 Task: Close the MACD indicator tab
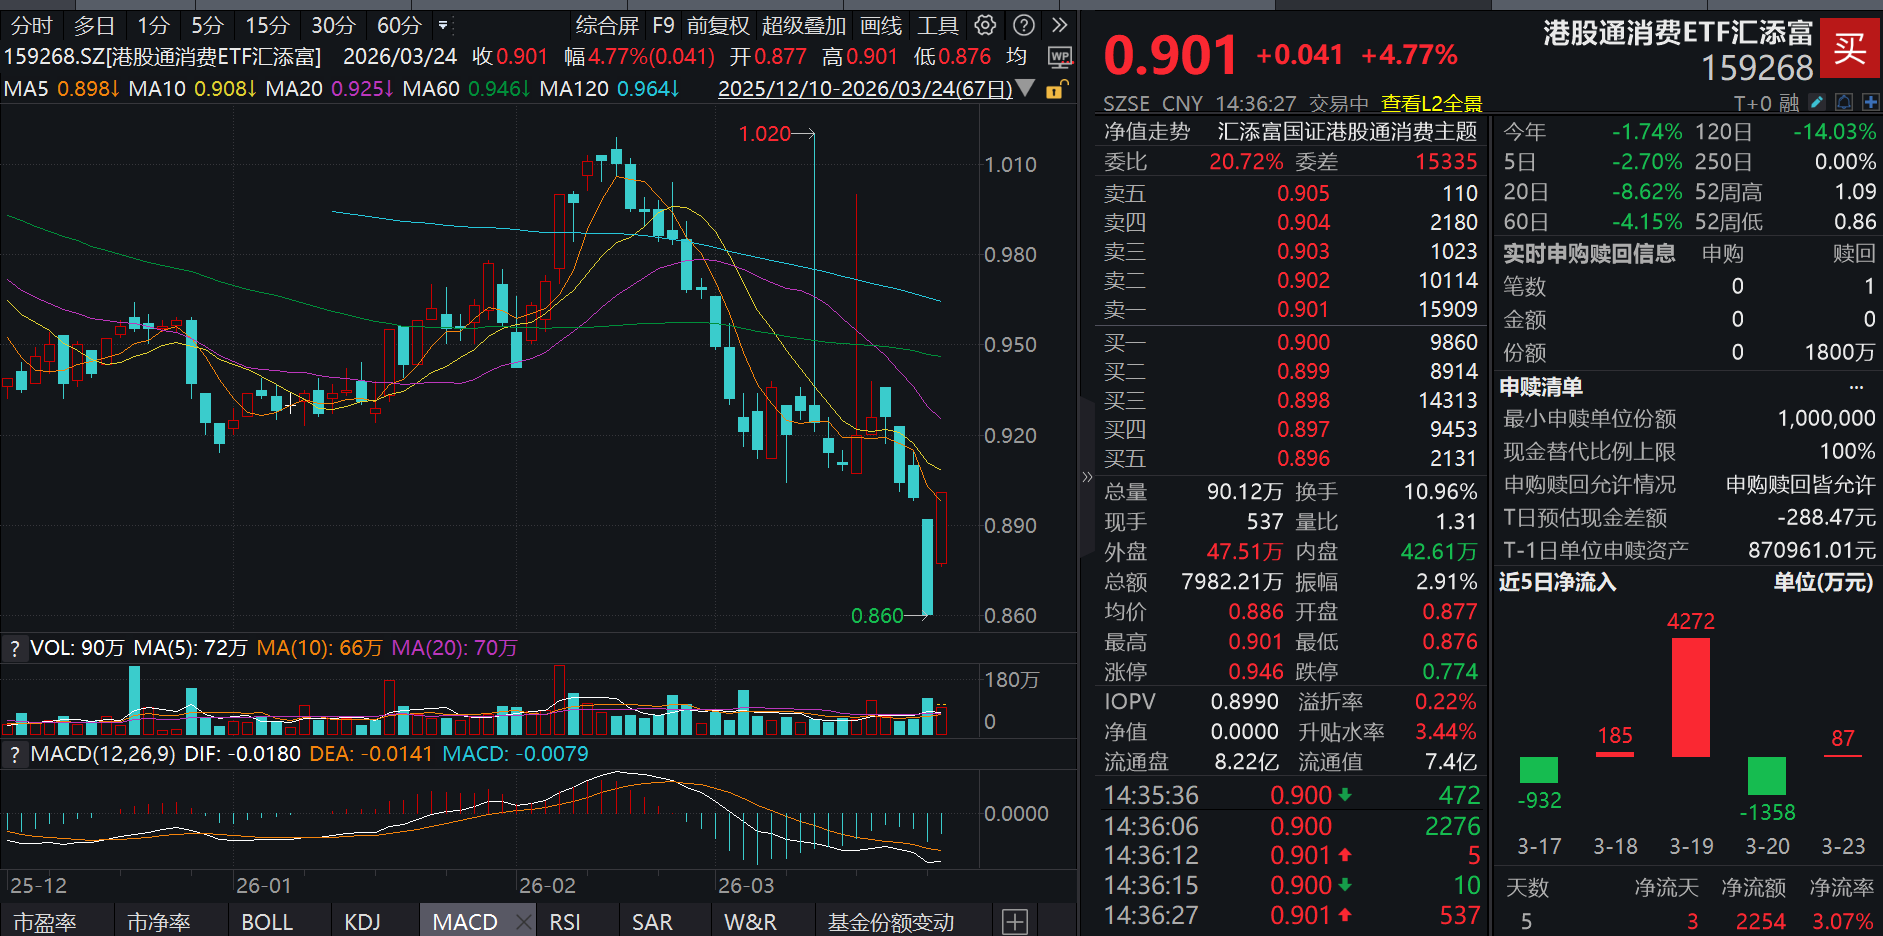click(522, 921)
